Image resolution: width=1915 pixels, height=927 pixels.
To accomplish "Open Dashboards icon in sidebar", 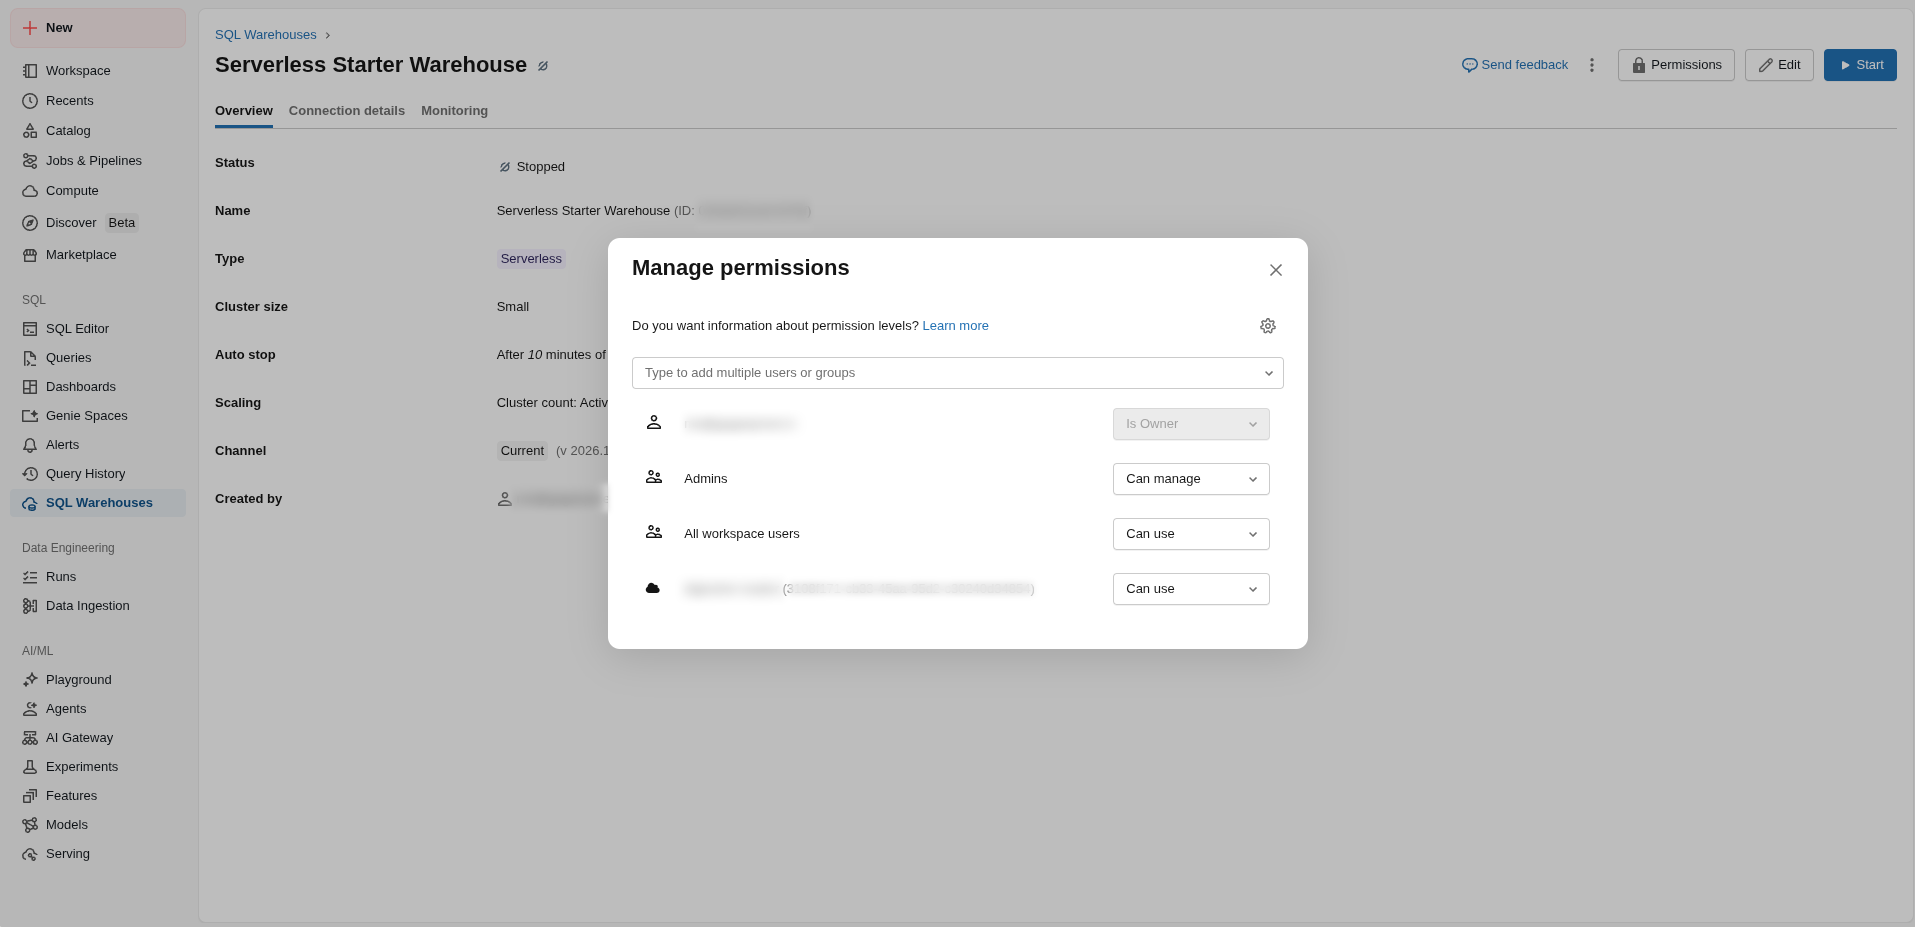I will tap(30, 387).
